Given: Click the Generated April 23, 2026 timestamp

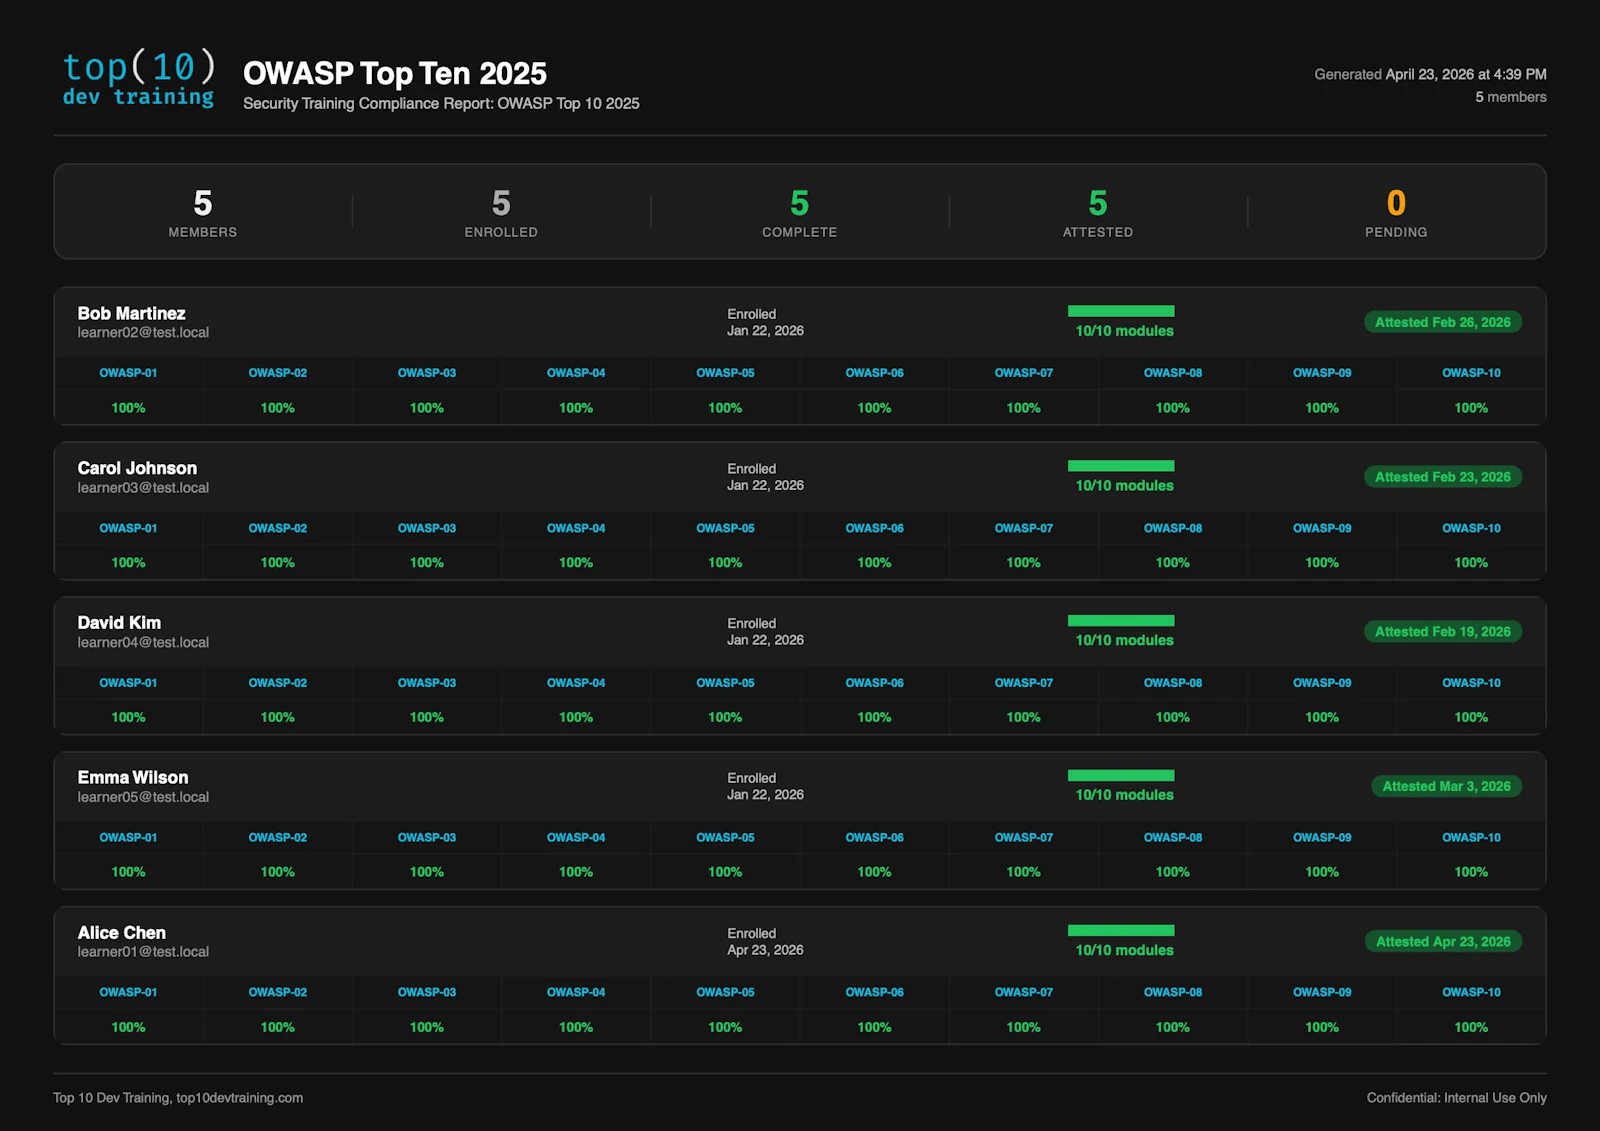Looking at the screenshot, I should [x=1430, y=74].
